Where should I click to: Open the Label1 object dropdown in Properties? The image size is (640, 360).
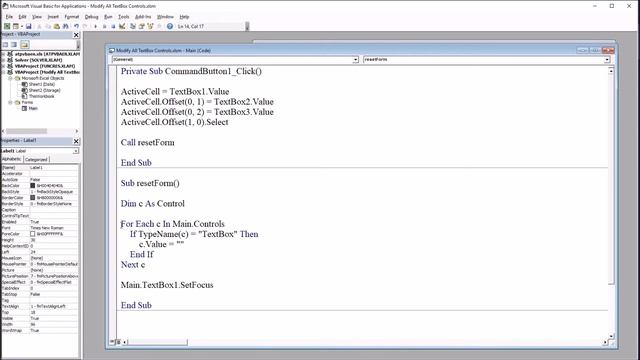click(x=76, y=151)
